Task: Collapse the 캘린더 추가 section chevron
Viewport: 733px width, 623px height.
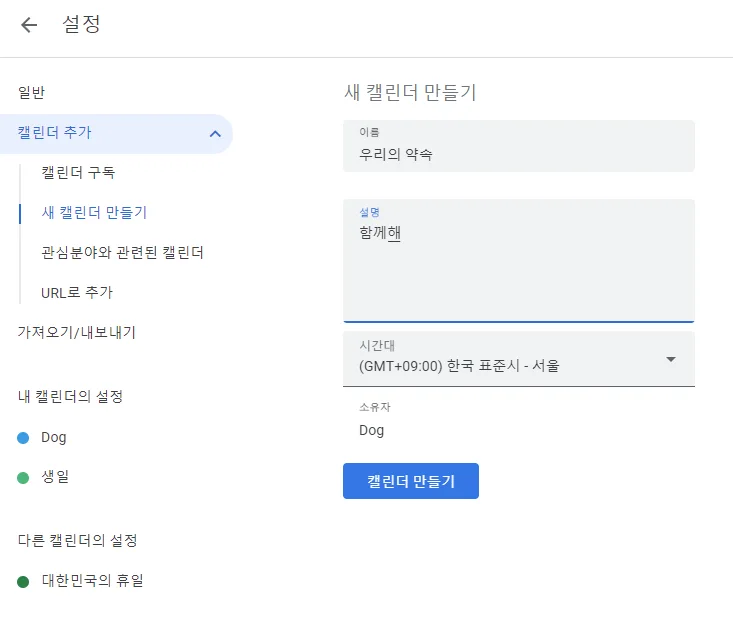Action: click(x=215, y=134)
